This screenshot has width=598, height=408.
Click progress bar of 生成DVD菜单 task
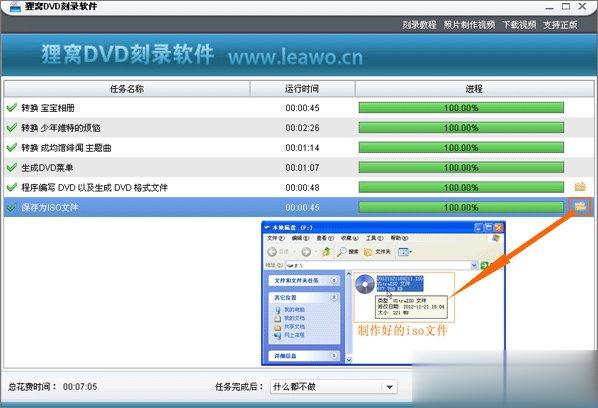pyautogui.click(x=461, y=167)
